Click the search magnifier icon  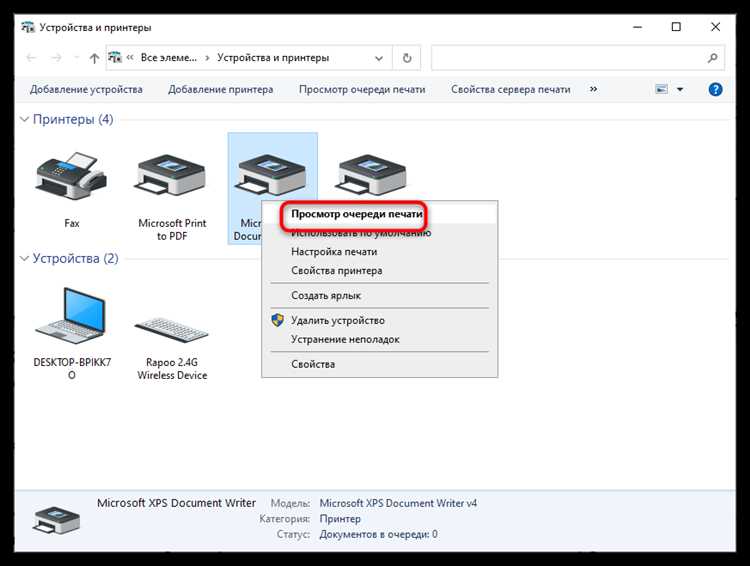click(712, 58)
